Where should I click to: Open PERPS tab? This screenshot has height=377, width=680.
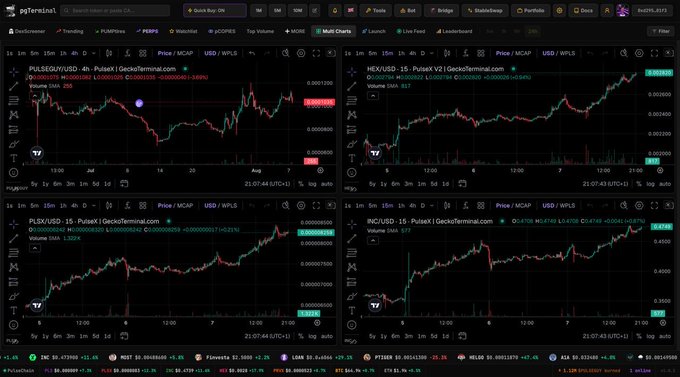pos(147,31)
